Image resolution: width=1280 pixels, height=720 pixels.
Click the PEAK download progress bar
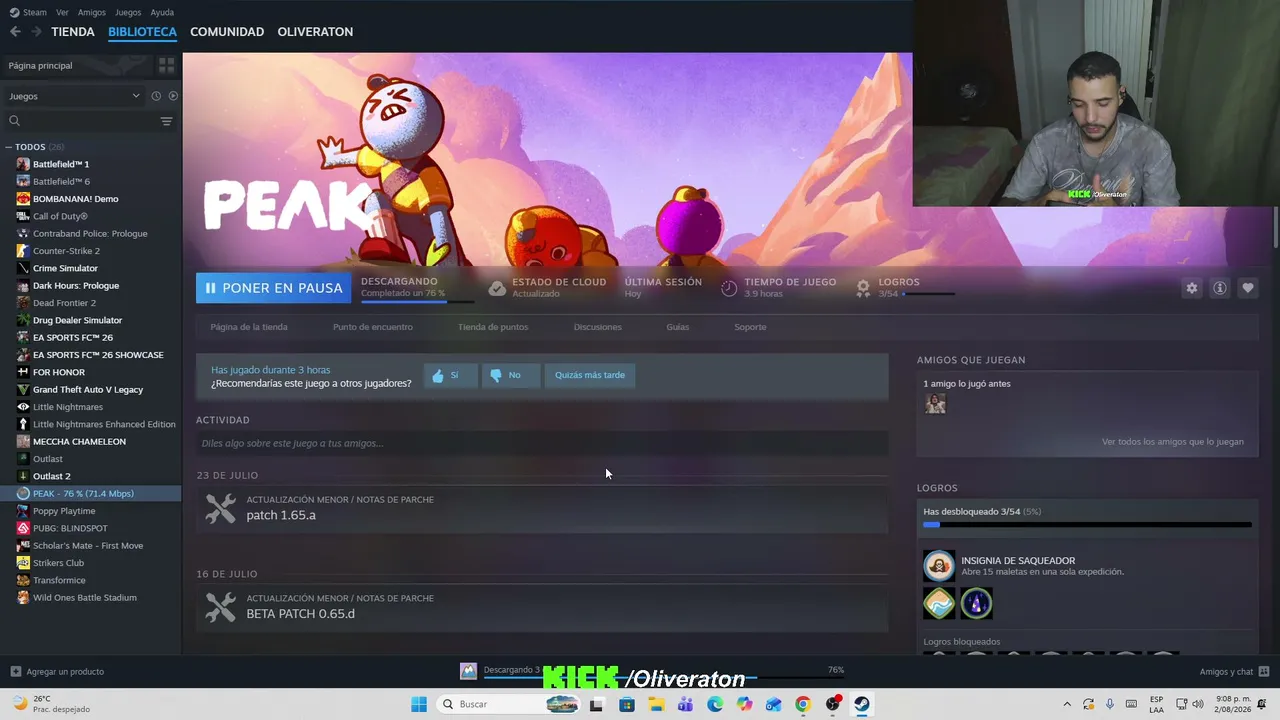418,301
